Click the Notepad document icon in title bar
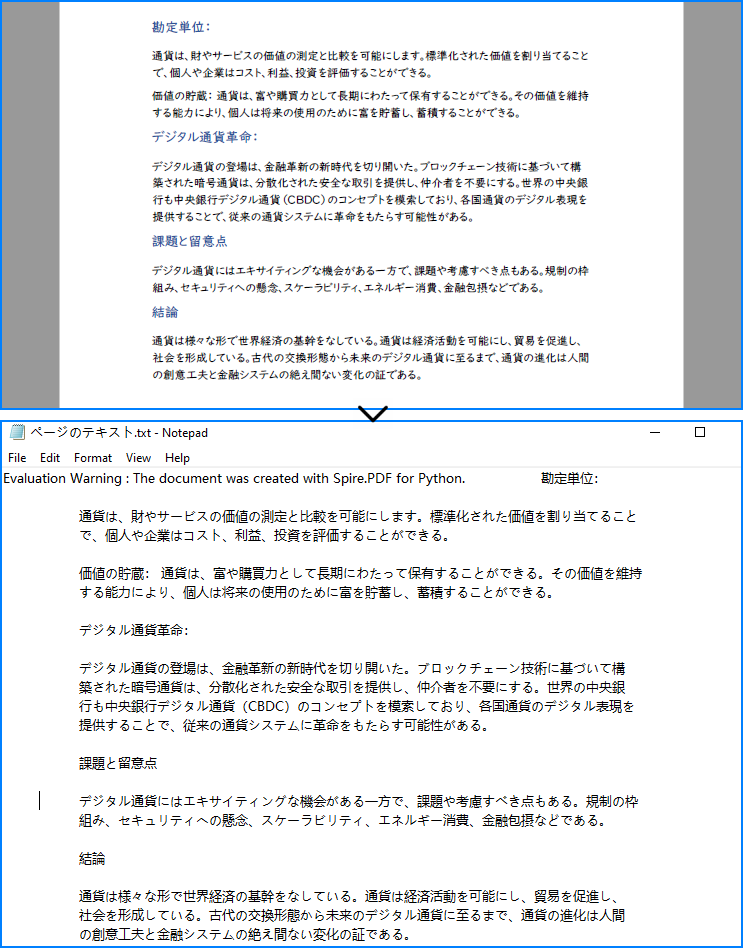The width and height of the screenshot is (743, 948). pos(18,432)
